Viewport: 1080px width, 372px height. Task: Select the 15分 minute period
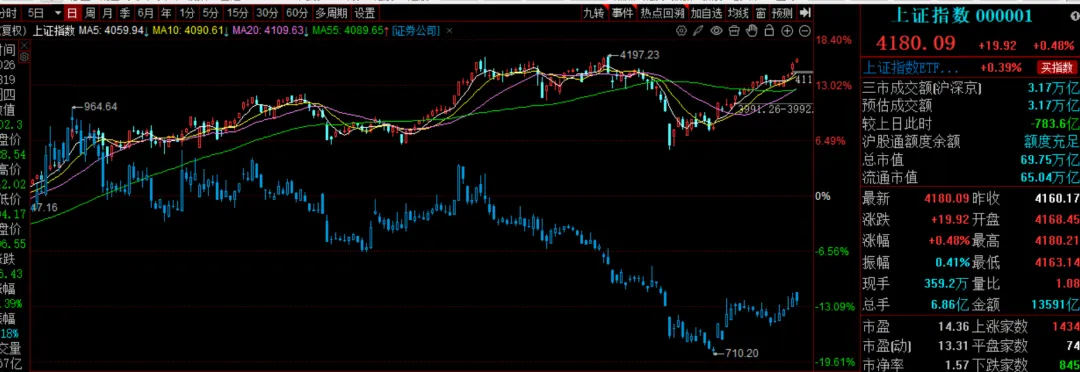238,13
